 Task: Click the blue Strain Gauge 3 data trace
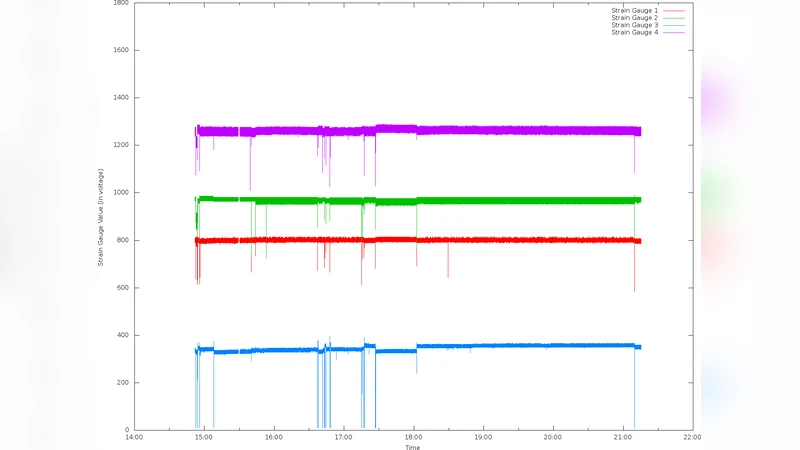[x=500, y=346]
